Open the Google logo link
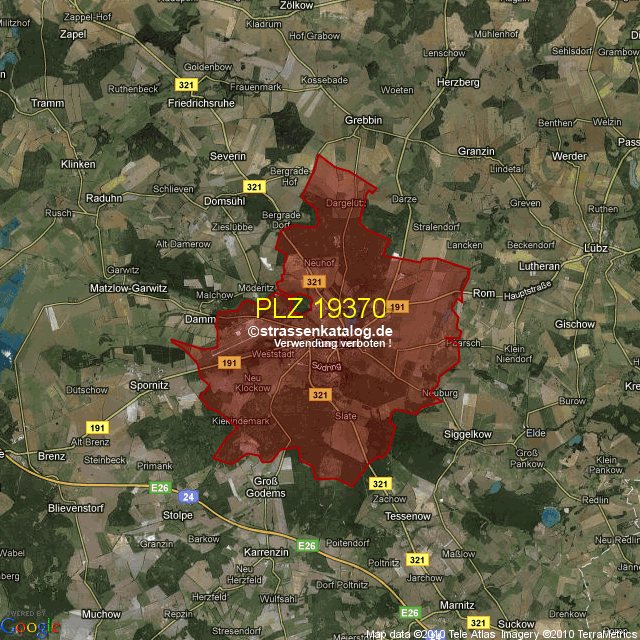The width and height of the screenshot is (640, 640). tap(30, 626)
